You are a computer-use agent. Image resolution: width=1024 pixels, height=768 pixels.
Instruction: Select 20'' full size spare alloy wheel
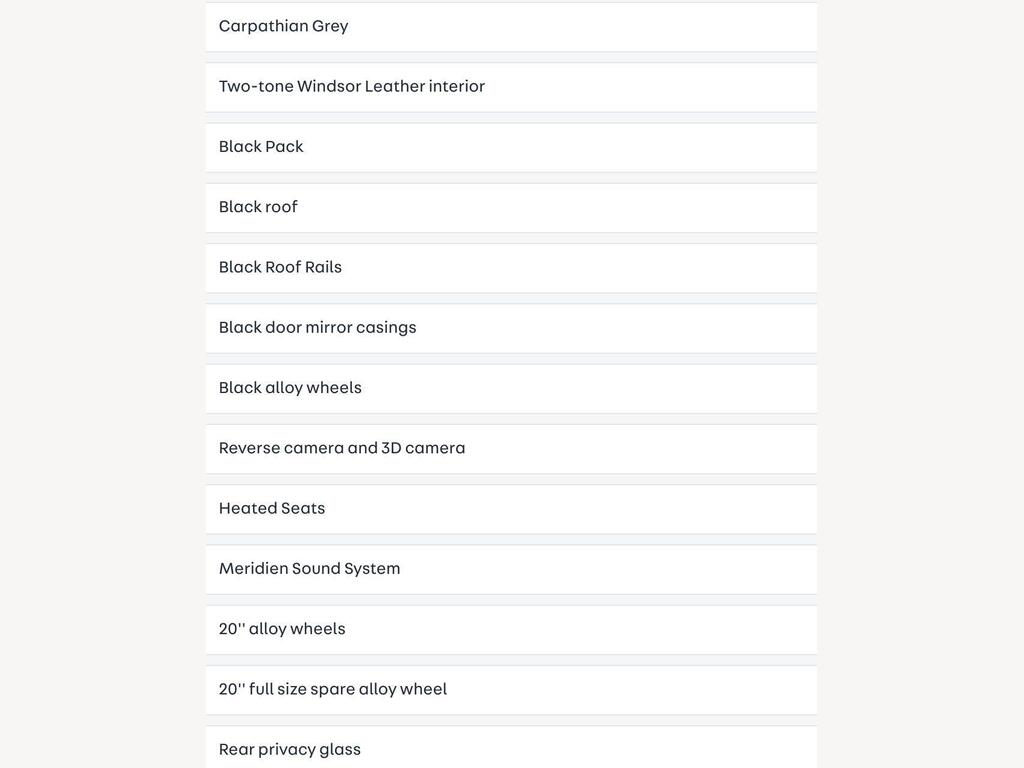[x=511, y=690]
